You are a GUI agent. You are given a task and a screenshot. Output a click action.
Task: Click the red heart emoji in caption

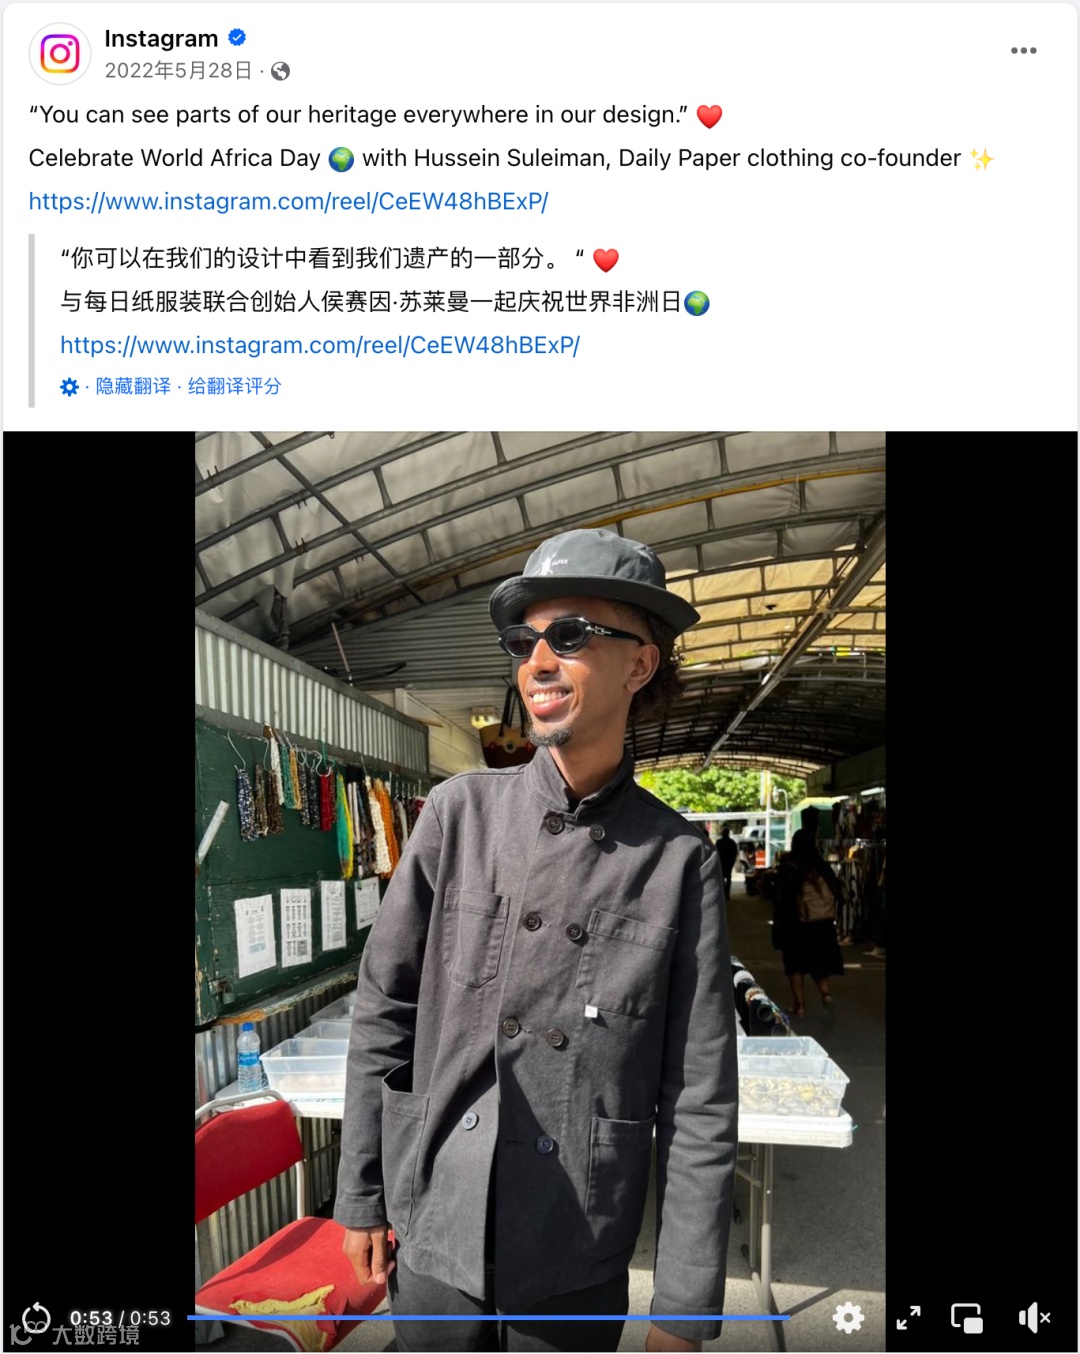(709, 116)
